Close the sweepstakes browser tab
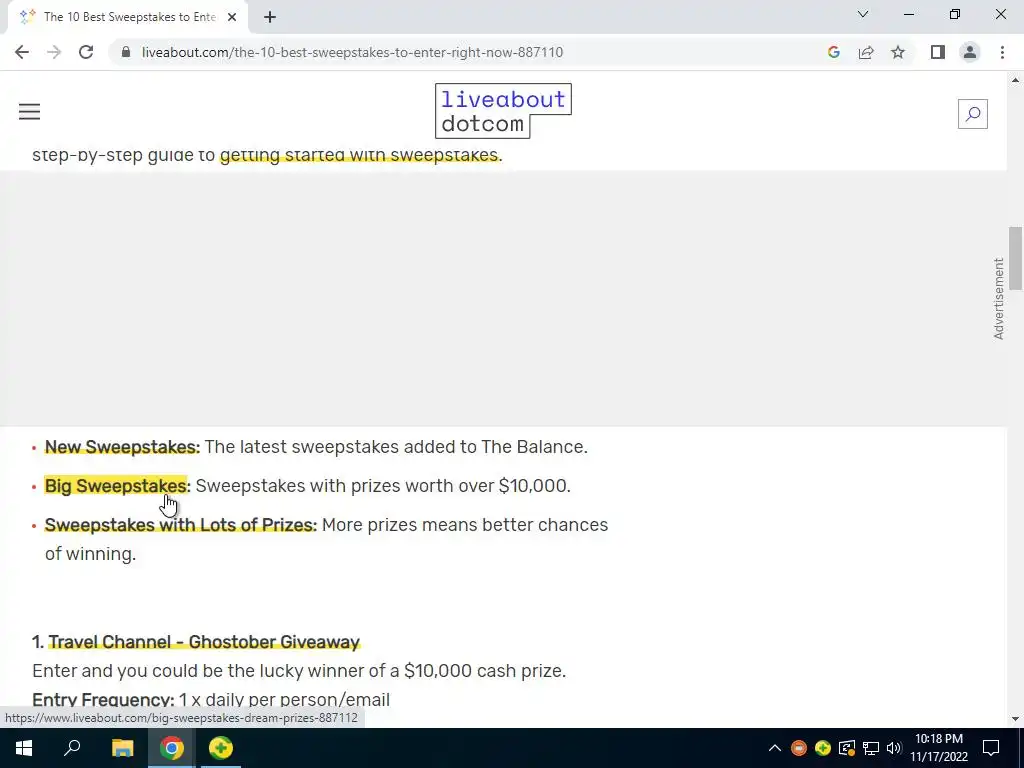This screenshot has width=1024, height=768. (232, 17)
